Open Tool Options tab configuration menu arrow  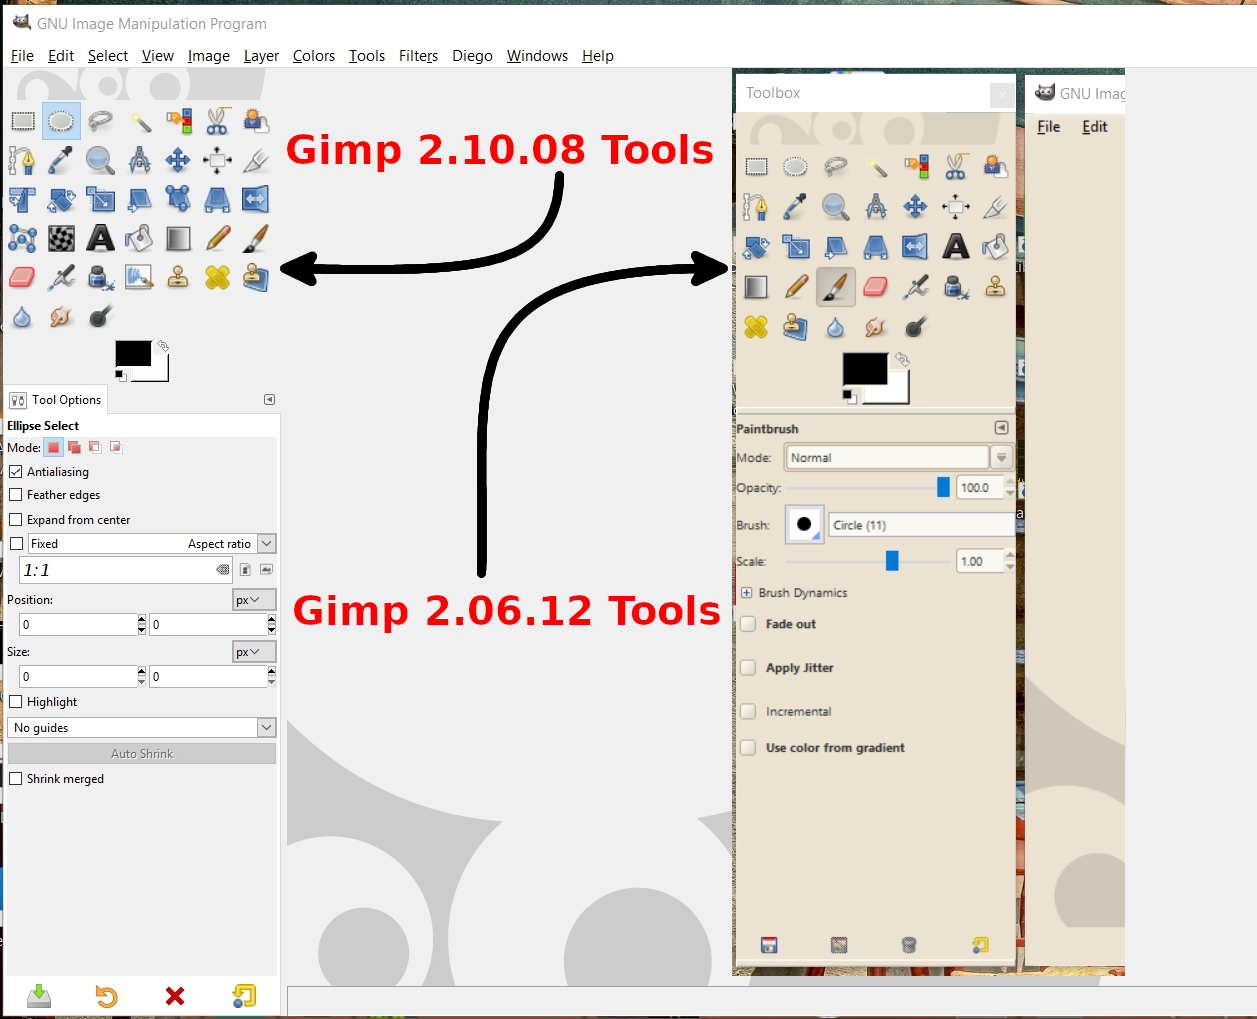[x=269, y=399]
